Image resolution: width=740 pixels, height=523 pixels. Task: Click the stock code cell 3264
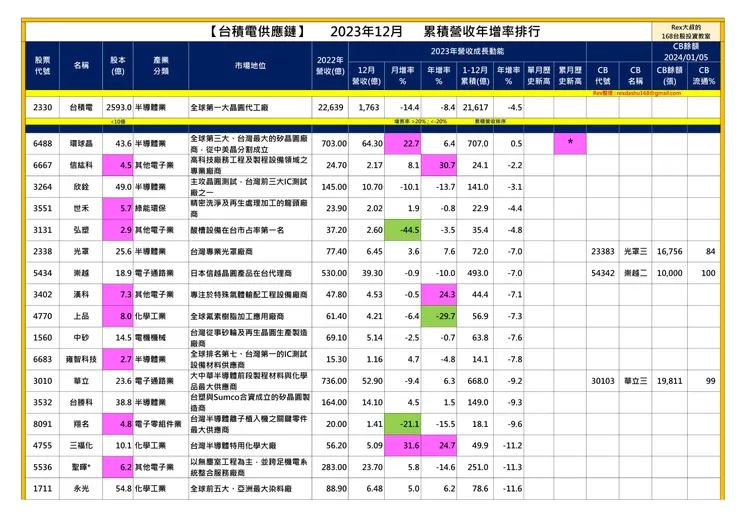point(42,187)
